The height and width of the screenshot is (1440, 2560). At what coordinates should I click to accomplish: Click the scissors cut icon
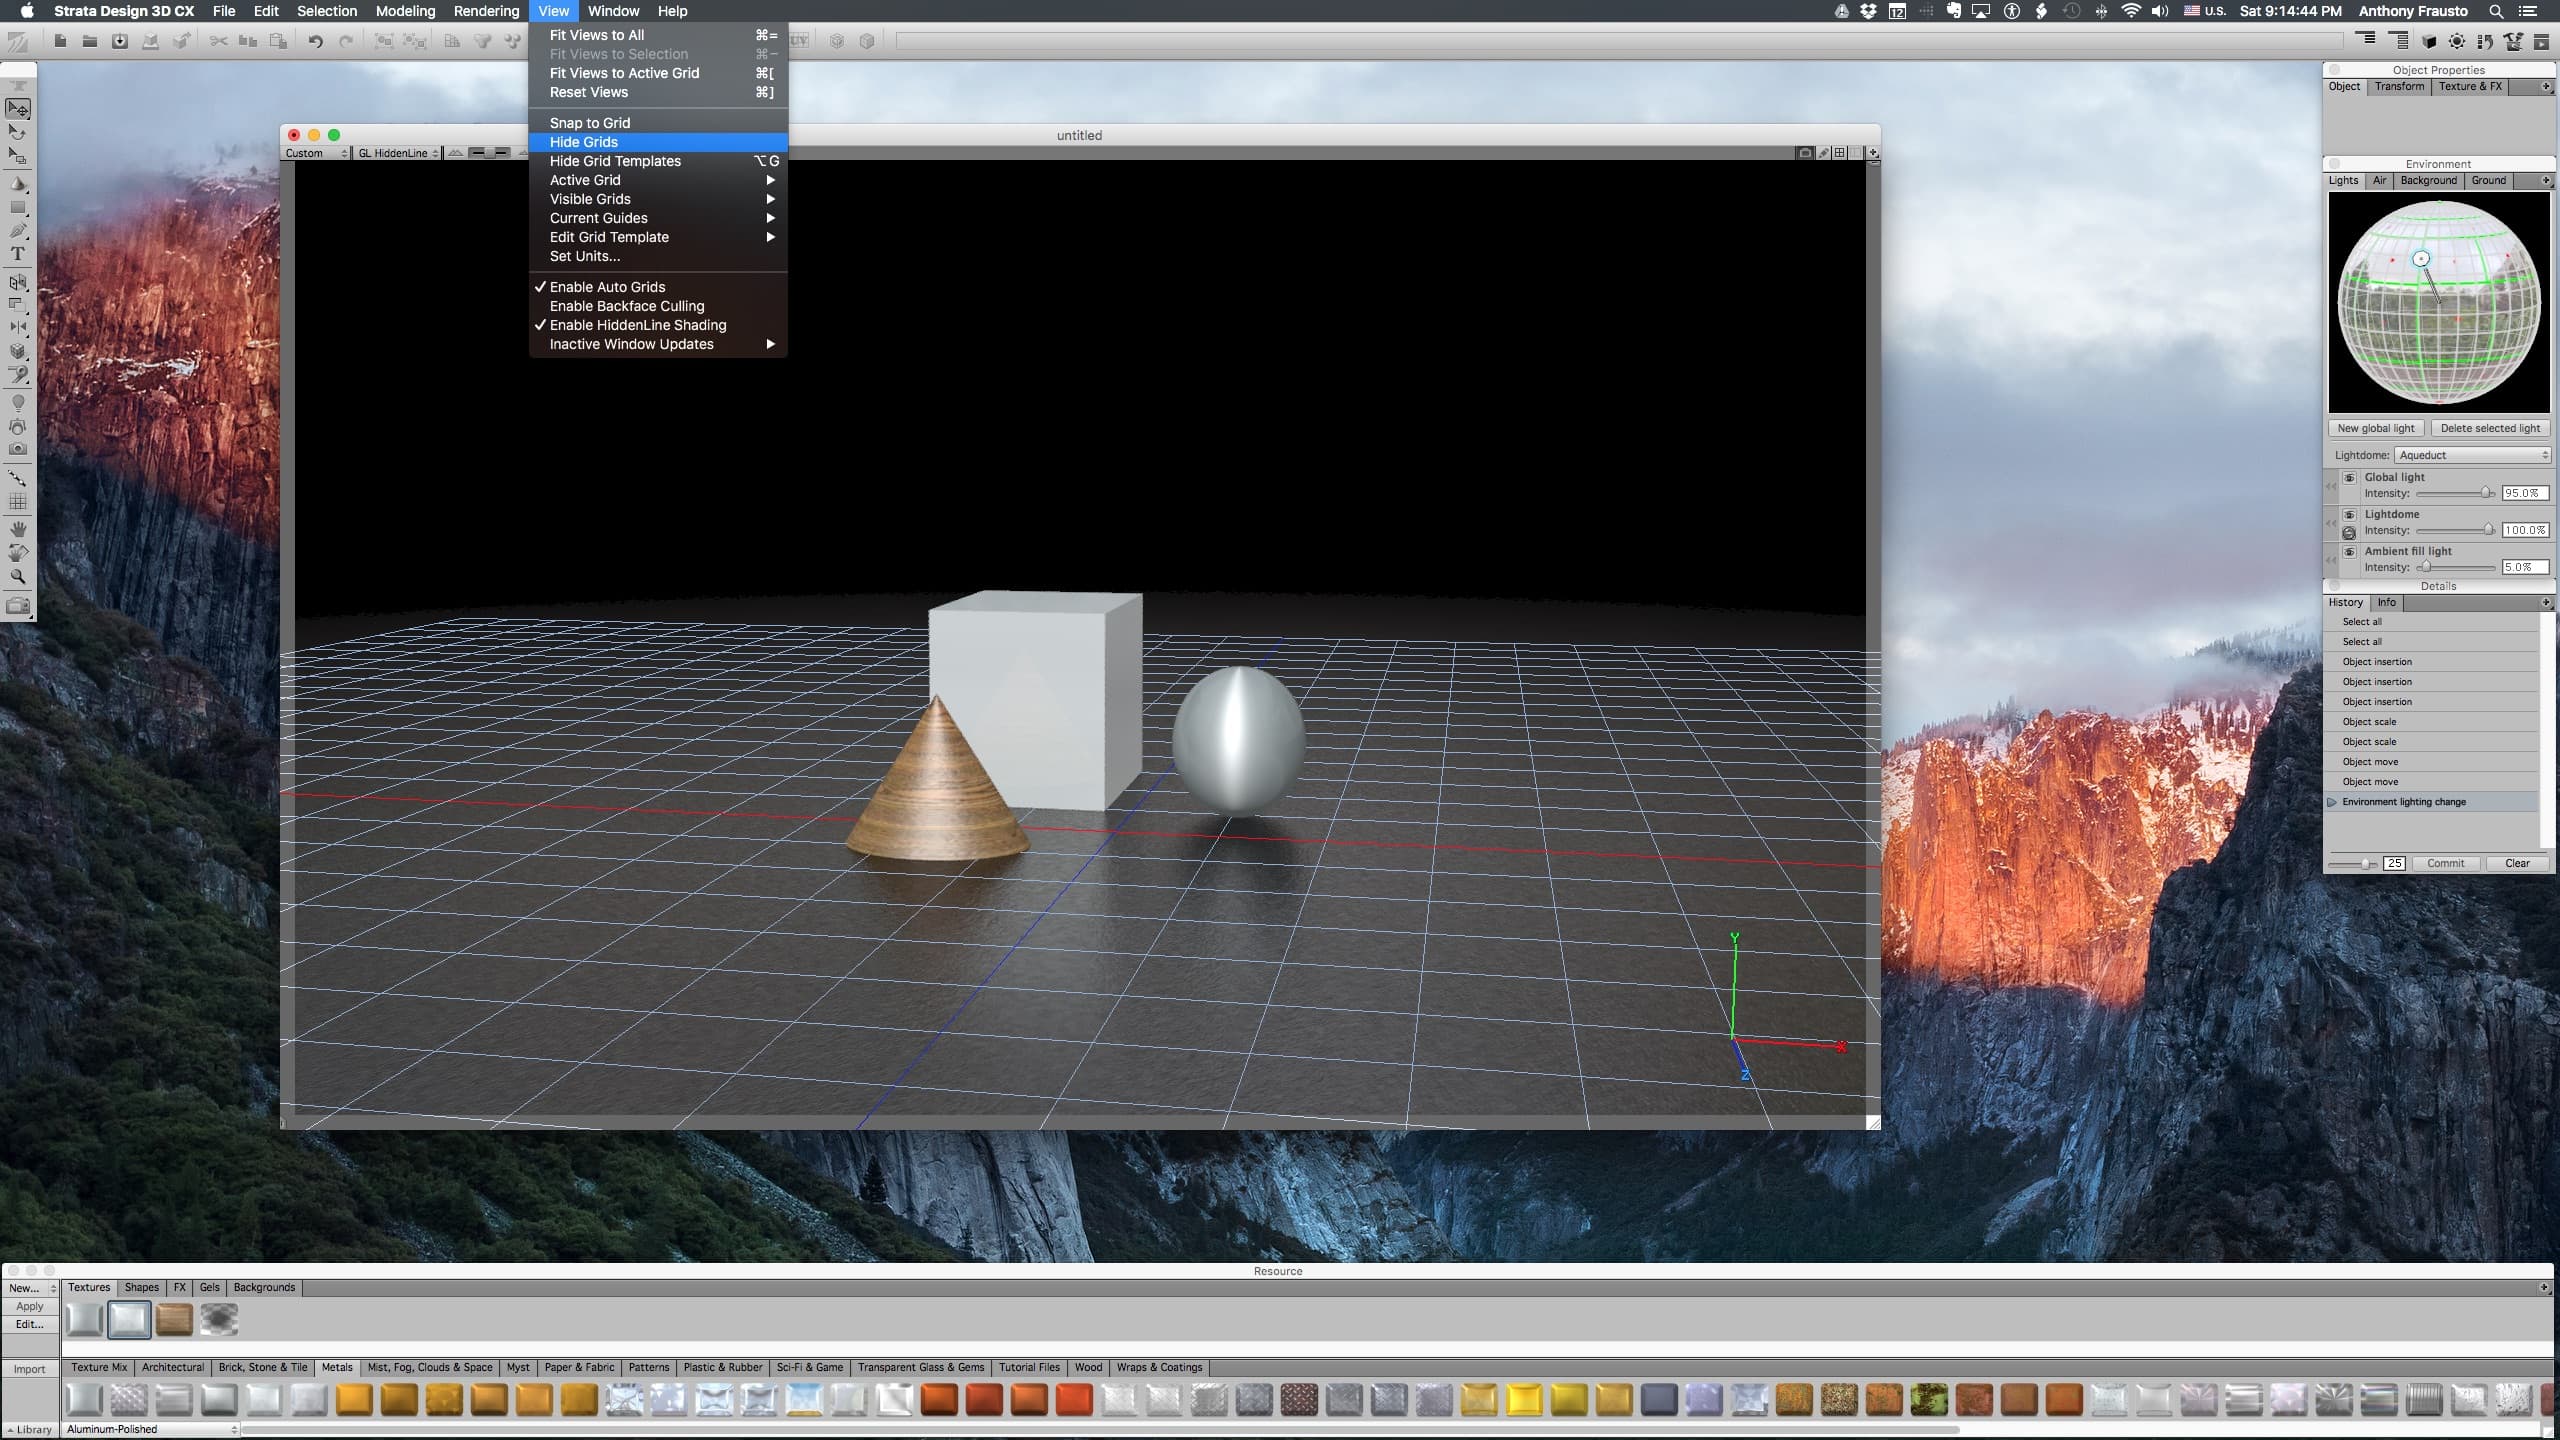[x=218, y=41]
